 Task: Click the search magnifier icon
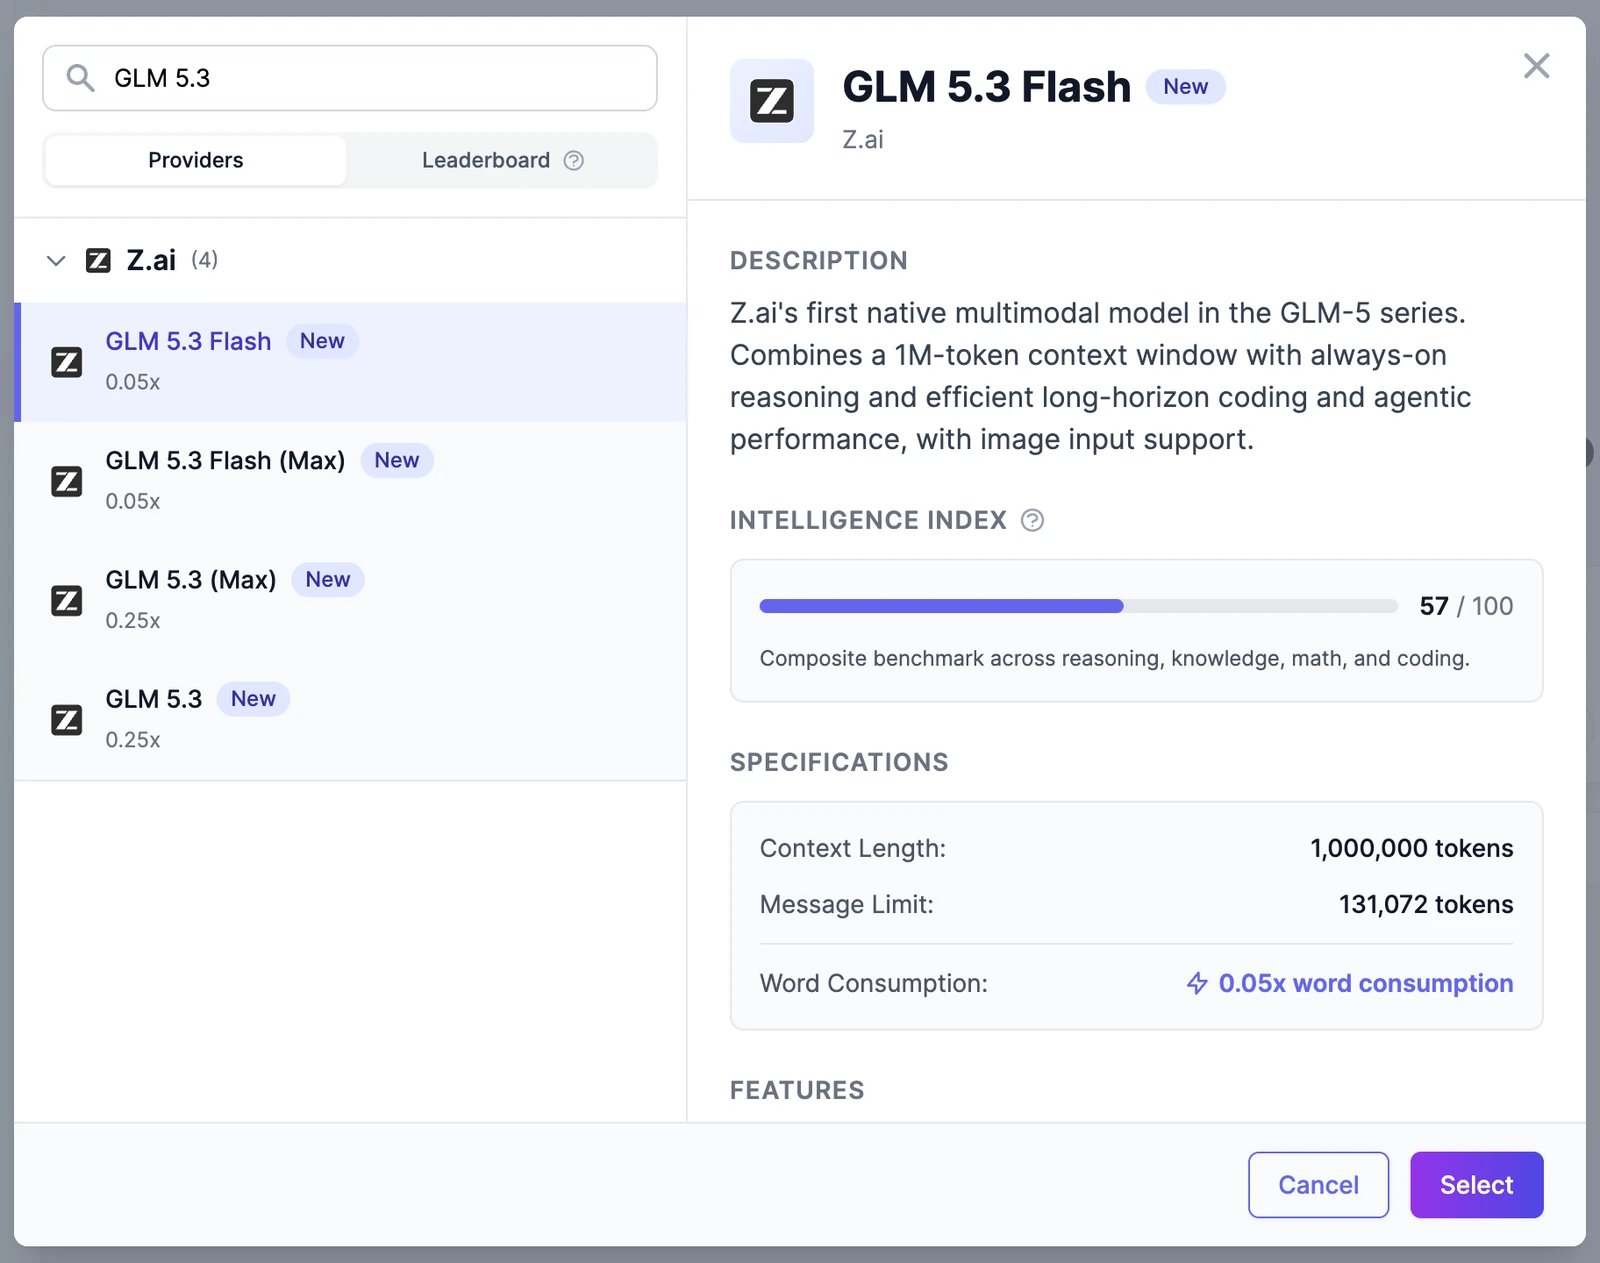(x=80, y=78)
